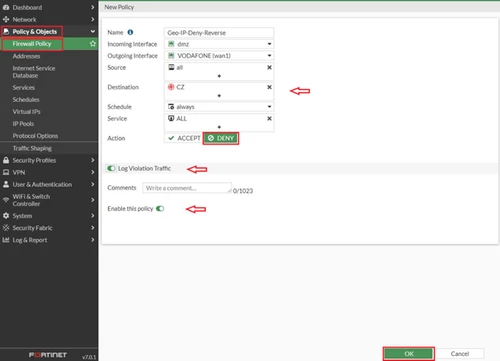The width and height of the screenshot is (500, 361).
Task: Click the v7.0.1 version label
Action: click(89, 357)
